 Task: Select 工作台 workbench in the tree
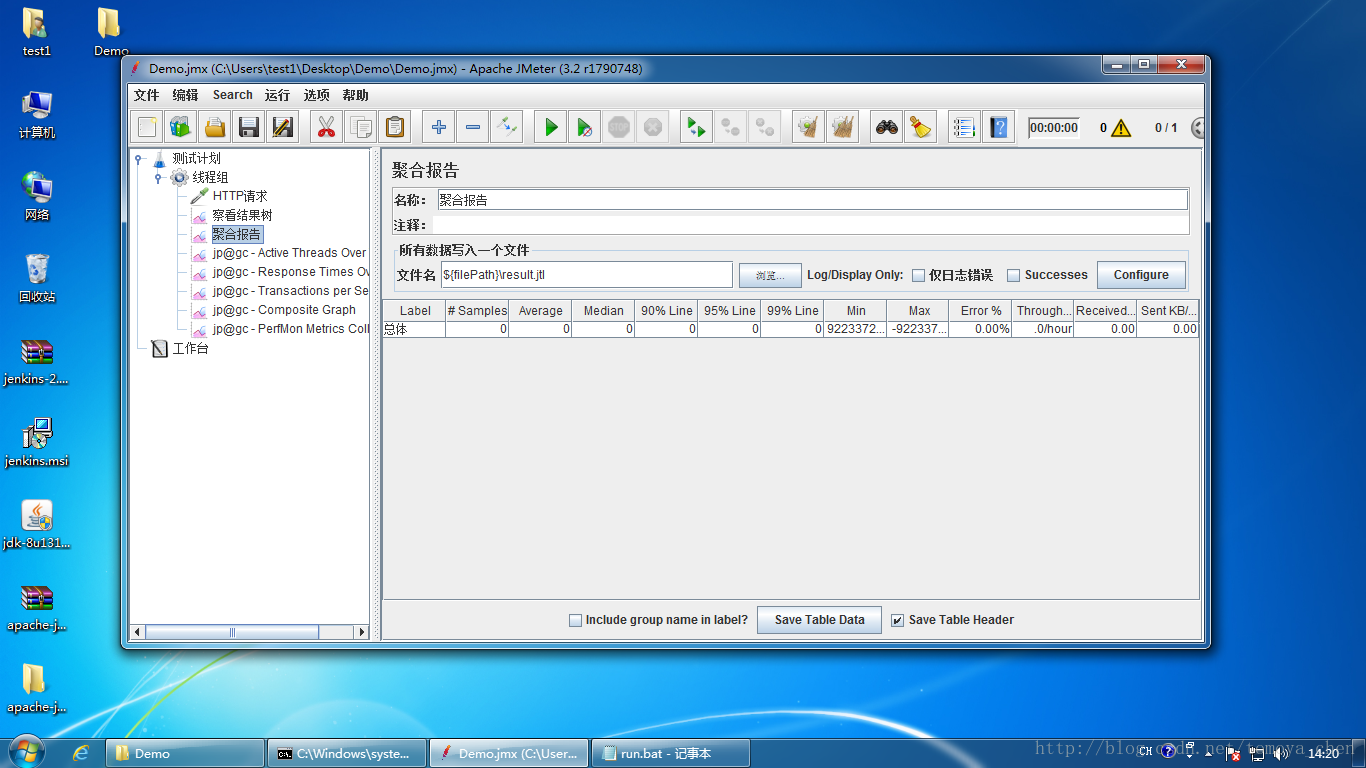[190, 349]
